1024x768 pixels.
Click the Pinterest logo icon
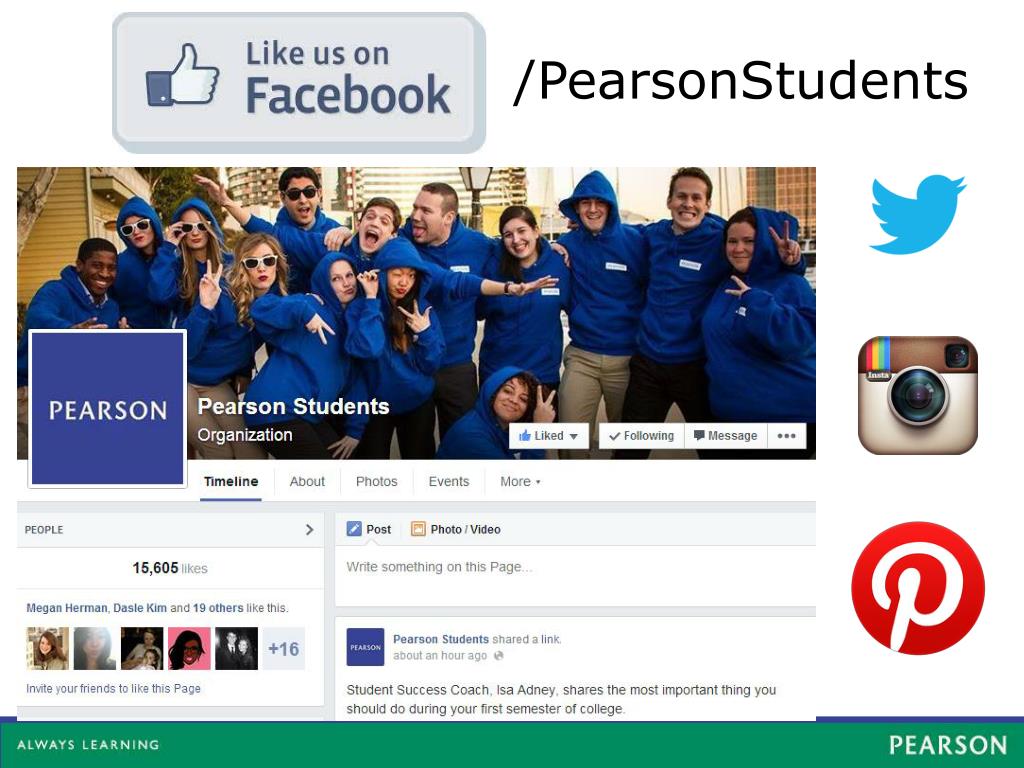pyautogui.click(x=918, y=588)
